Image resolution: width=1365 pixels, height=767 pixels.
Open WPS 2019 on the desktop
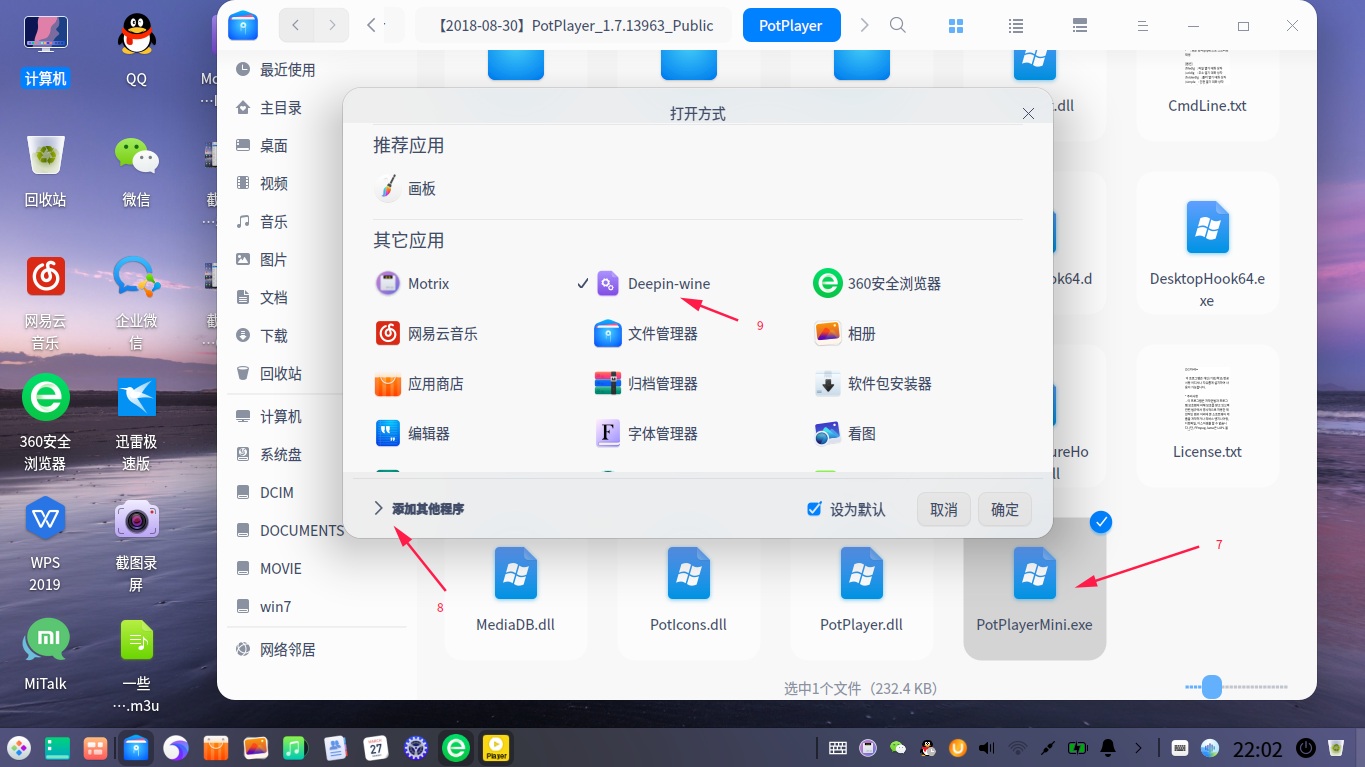pos(45,544)
